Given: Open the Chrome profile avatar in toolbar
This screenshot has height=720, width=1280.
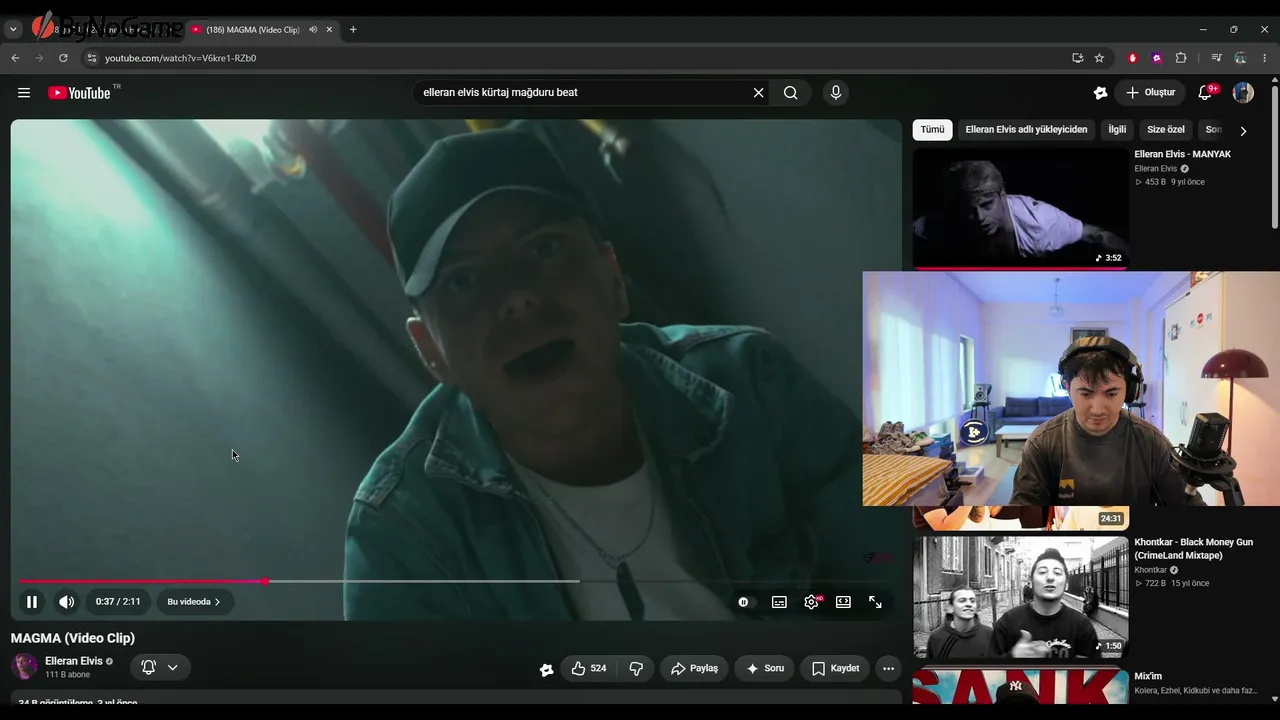Looking at the screenshot, I should pos(1240,58).
